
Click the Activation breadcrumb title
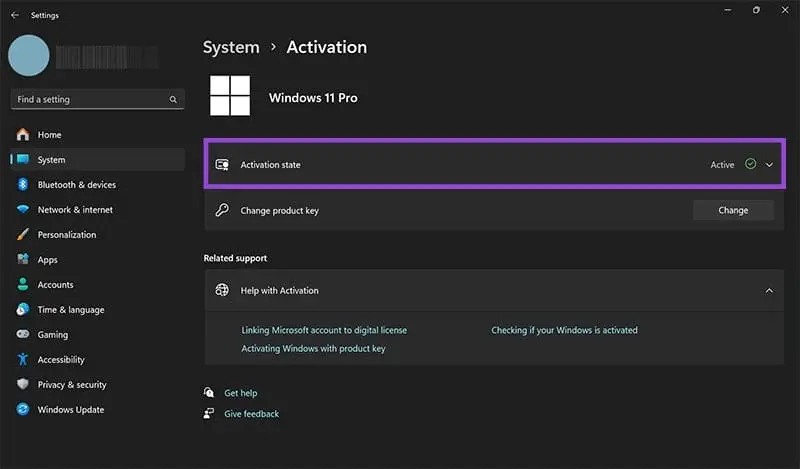[x=327, y=47]
